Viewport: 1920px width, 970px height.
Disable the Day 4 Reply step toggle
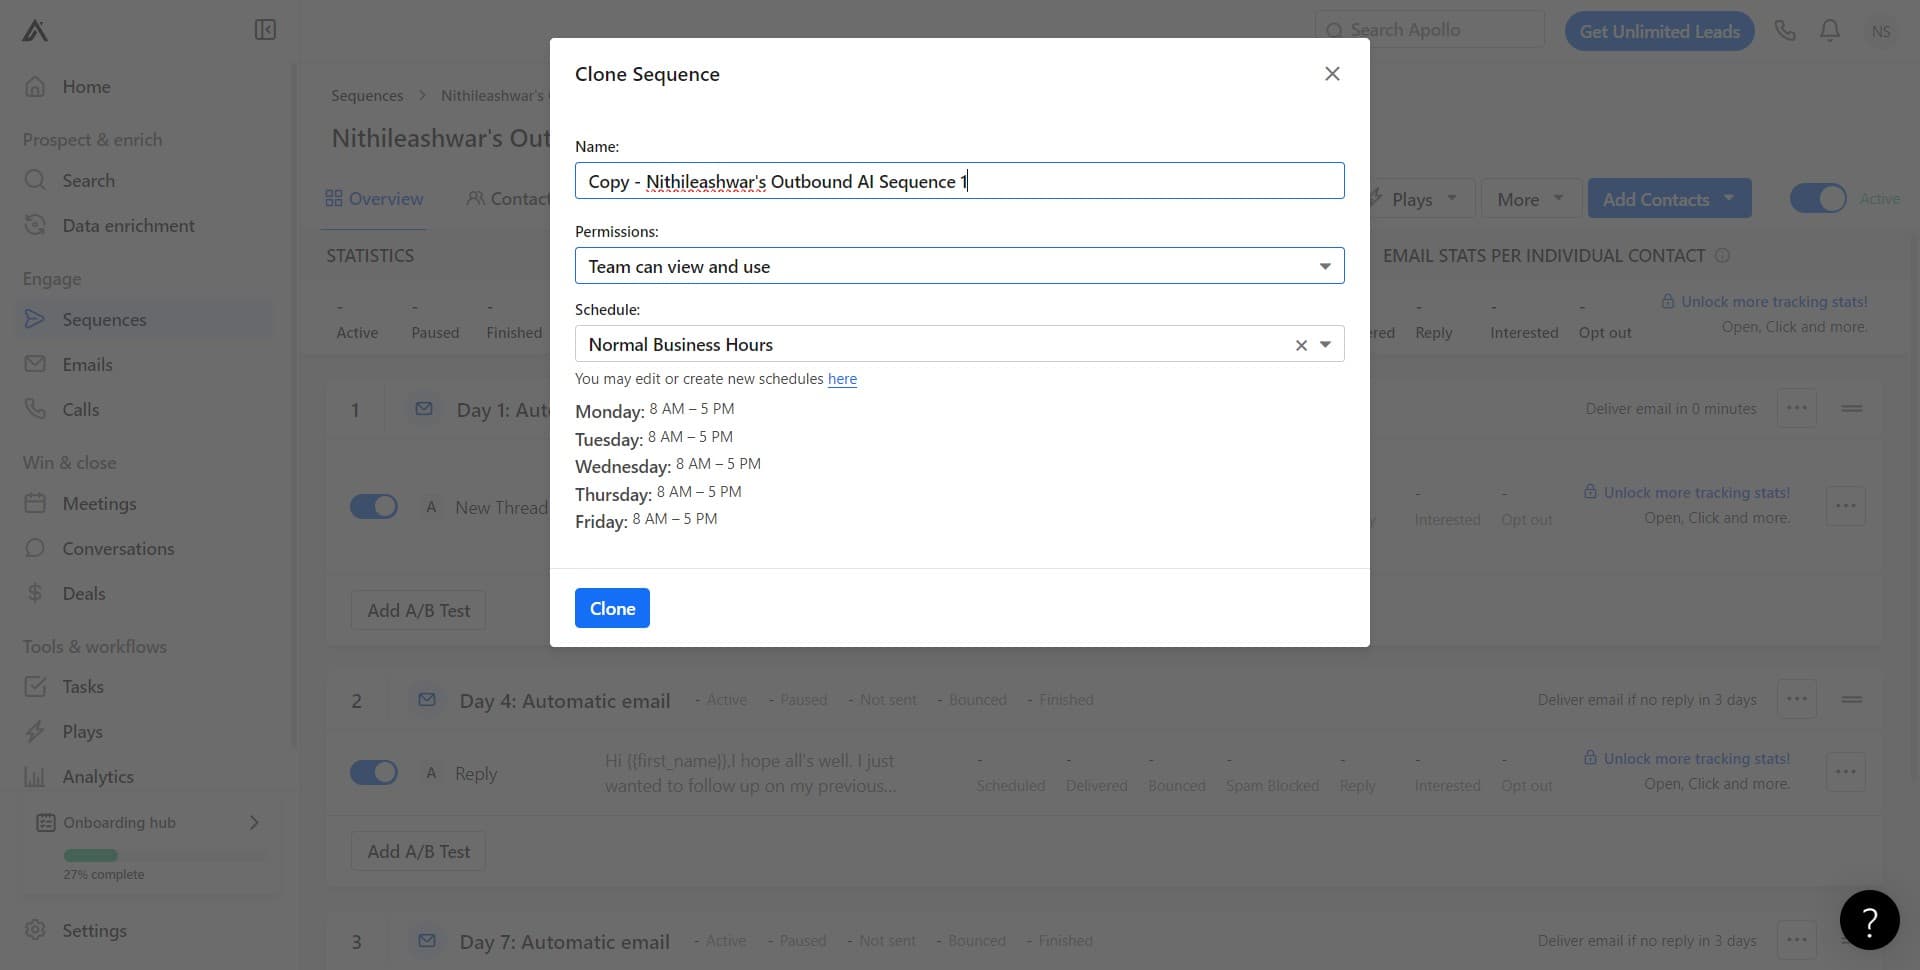point(373,772)
